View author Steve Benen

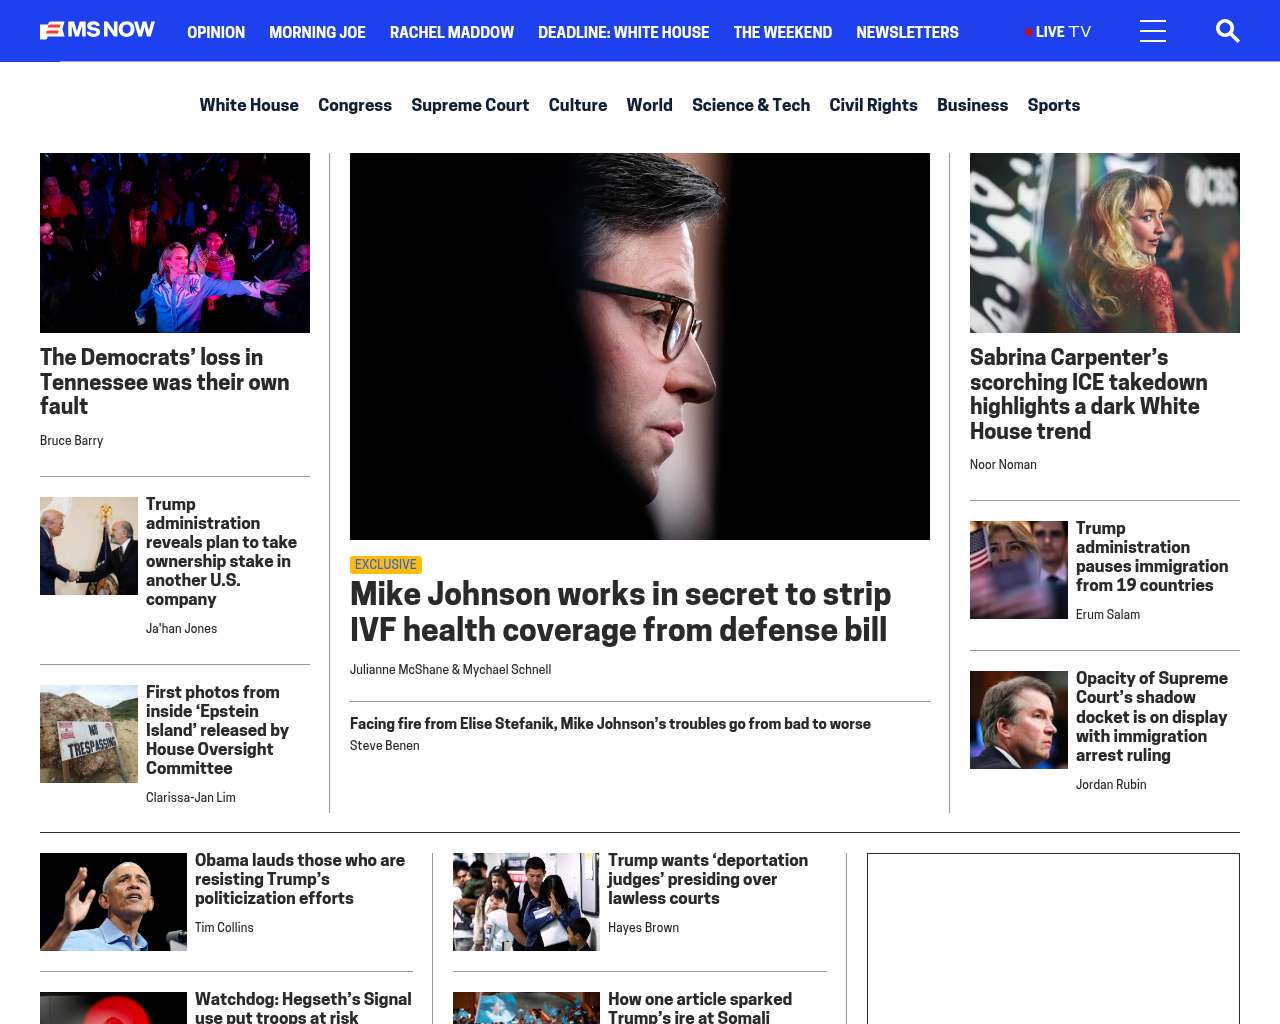coord(385,746)
